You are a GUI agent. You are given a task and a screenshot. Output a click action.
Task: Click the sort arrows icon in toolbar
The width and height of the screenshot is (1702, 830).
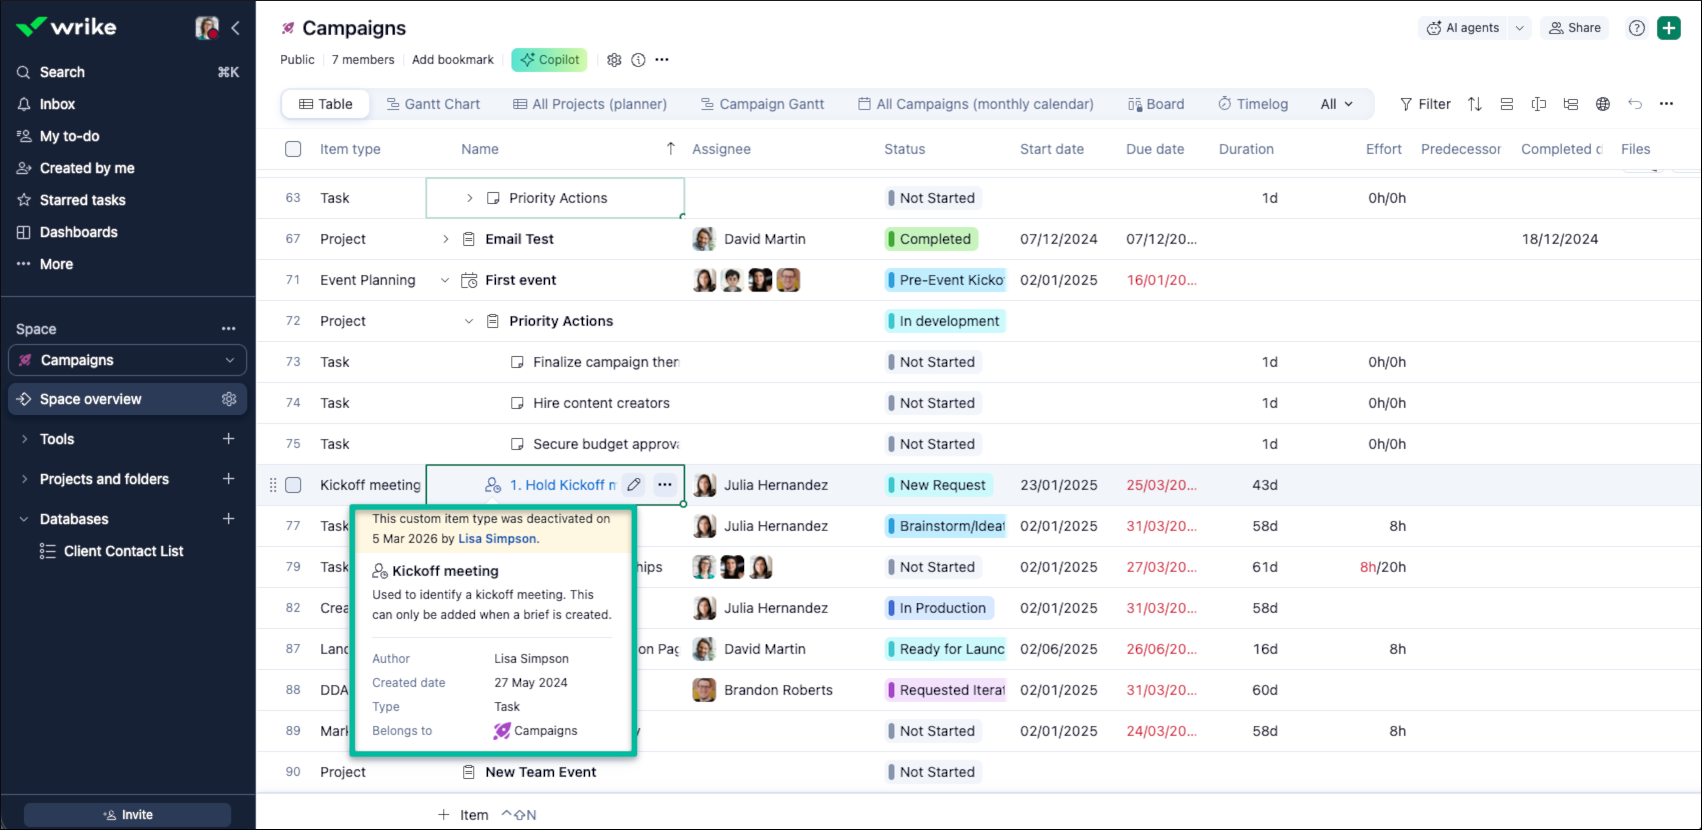tap(1475, 104)
